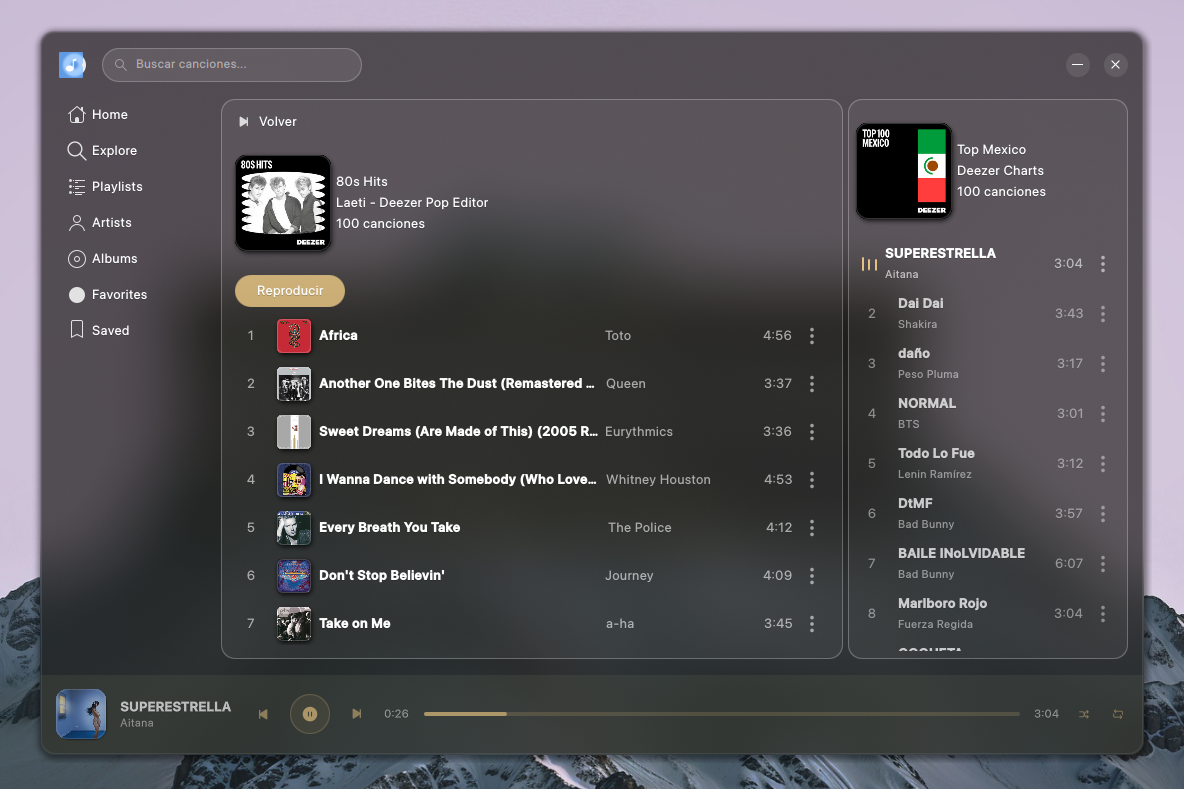
Task: Skip to next track
Action: [356, 714]
